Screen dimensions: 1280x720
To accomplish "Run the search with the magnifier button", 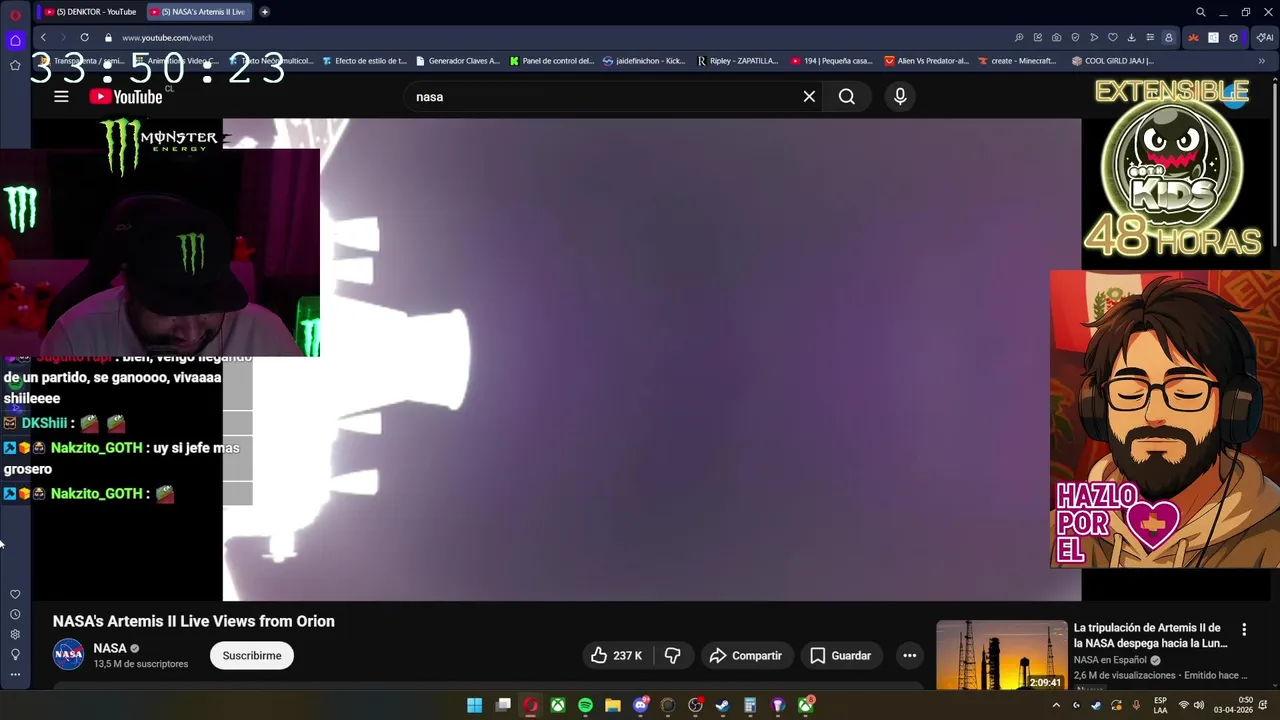I will 847,97.
